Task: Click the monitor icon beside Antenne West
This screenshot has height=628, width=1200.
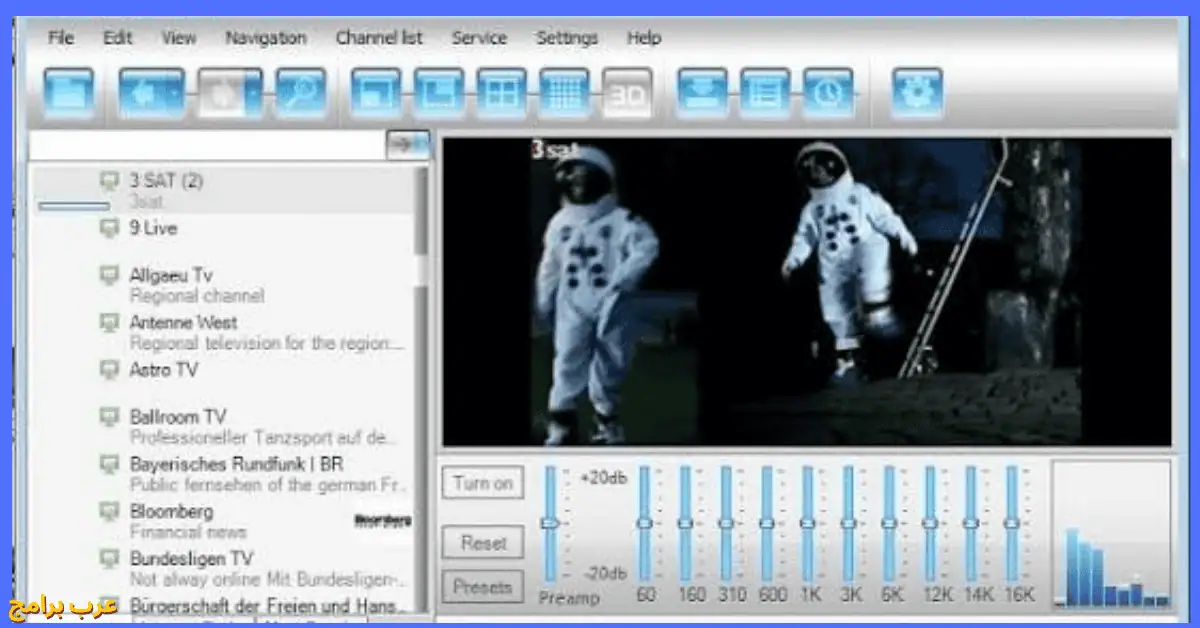Action: coord(110,322)
